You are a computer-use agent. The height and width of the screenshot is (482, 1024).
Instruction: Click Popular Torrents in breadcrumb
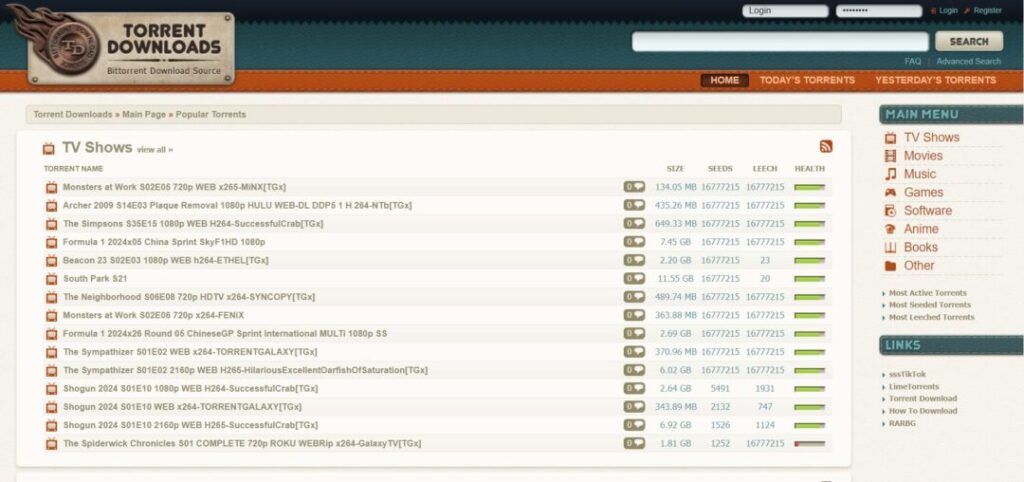210,114
